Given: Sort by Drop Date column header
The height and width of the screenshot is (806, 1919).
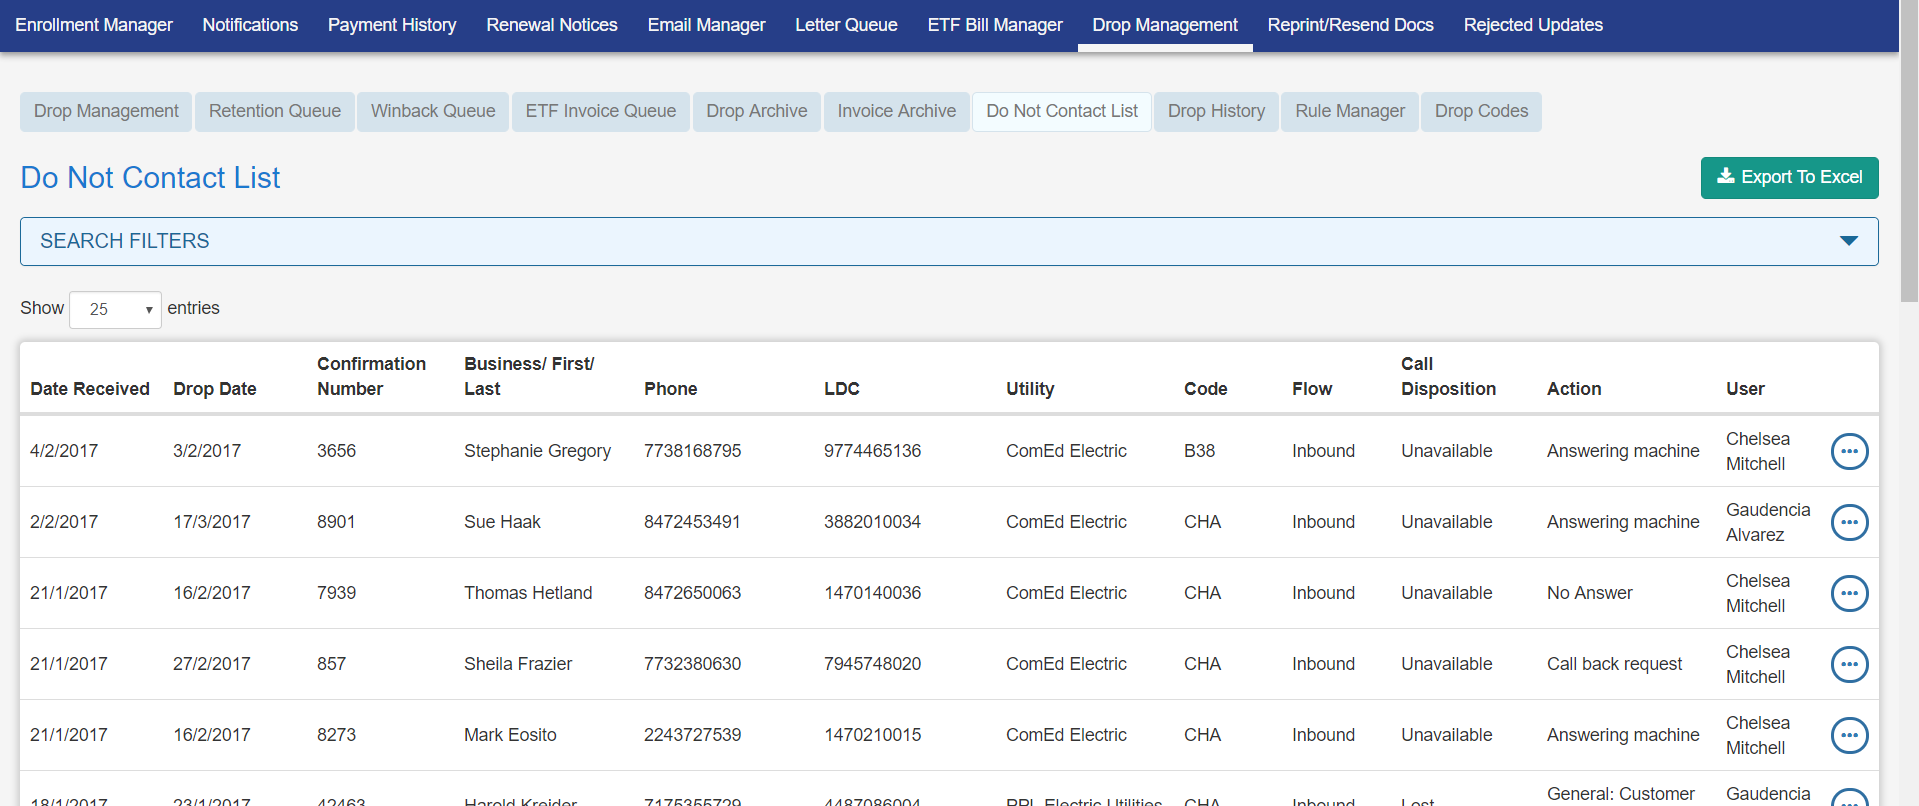Looking at the screenshot, I should coord(215,389).
